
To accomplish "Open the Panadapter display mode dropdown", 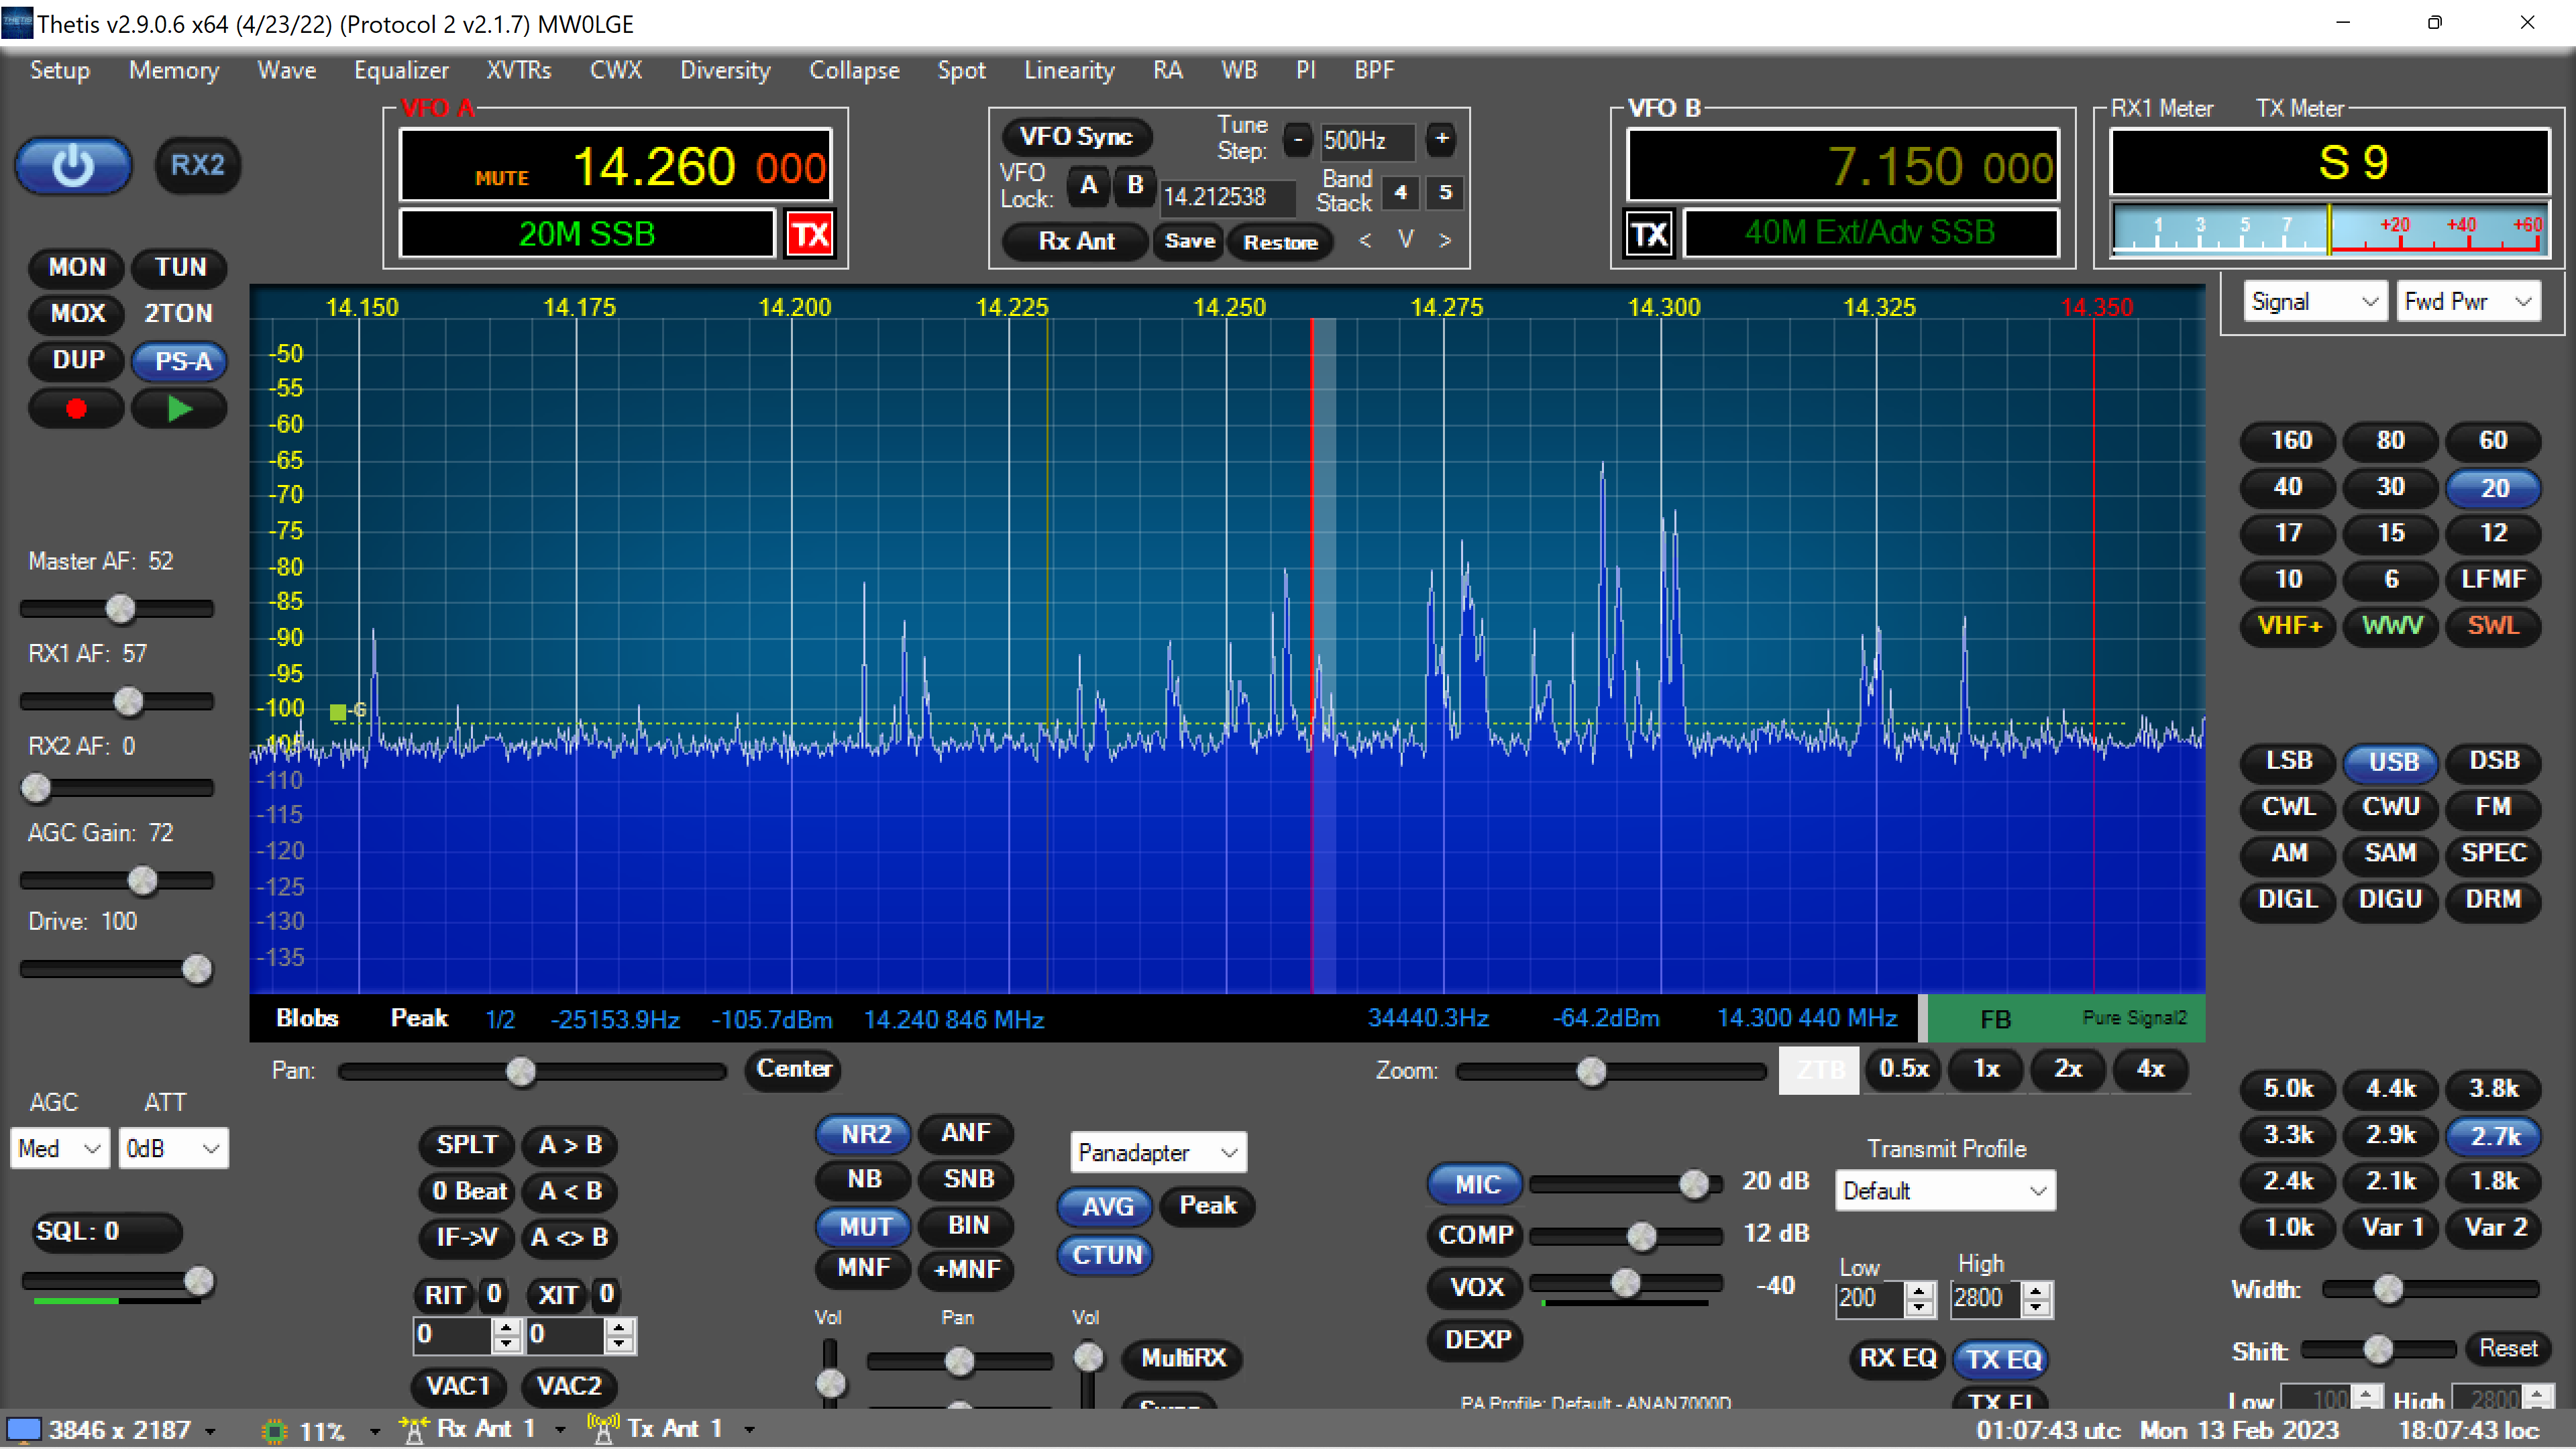I will (1158, 1153).
